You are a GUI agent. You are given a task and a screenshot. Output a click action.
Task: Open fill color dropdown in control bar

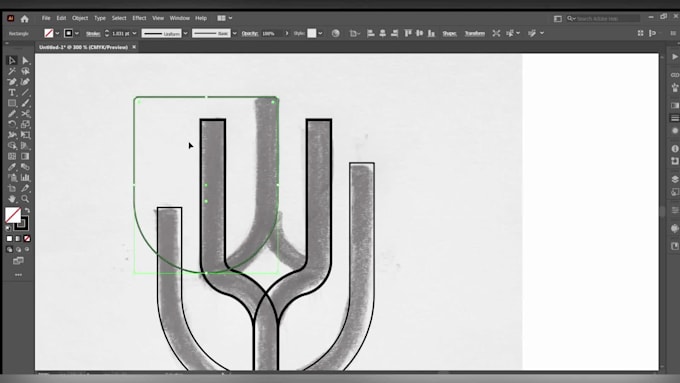57,33
